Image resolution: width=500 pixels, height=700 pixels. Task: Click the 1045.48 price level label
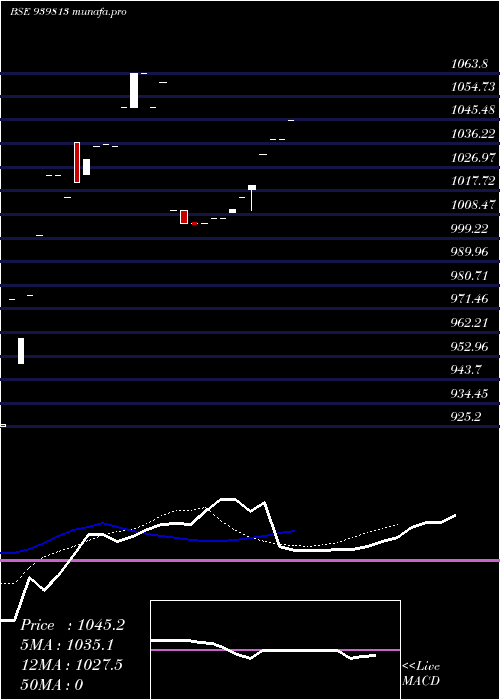point(473,110)
